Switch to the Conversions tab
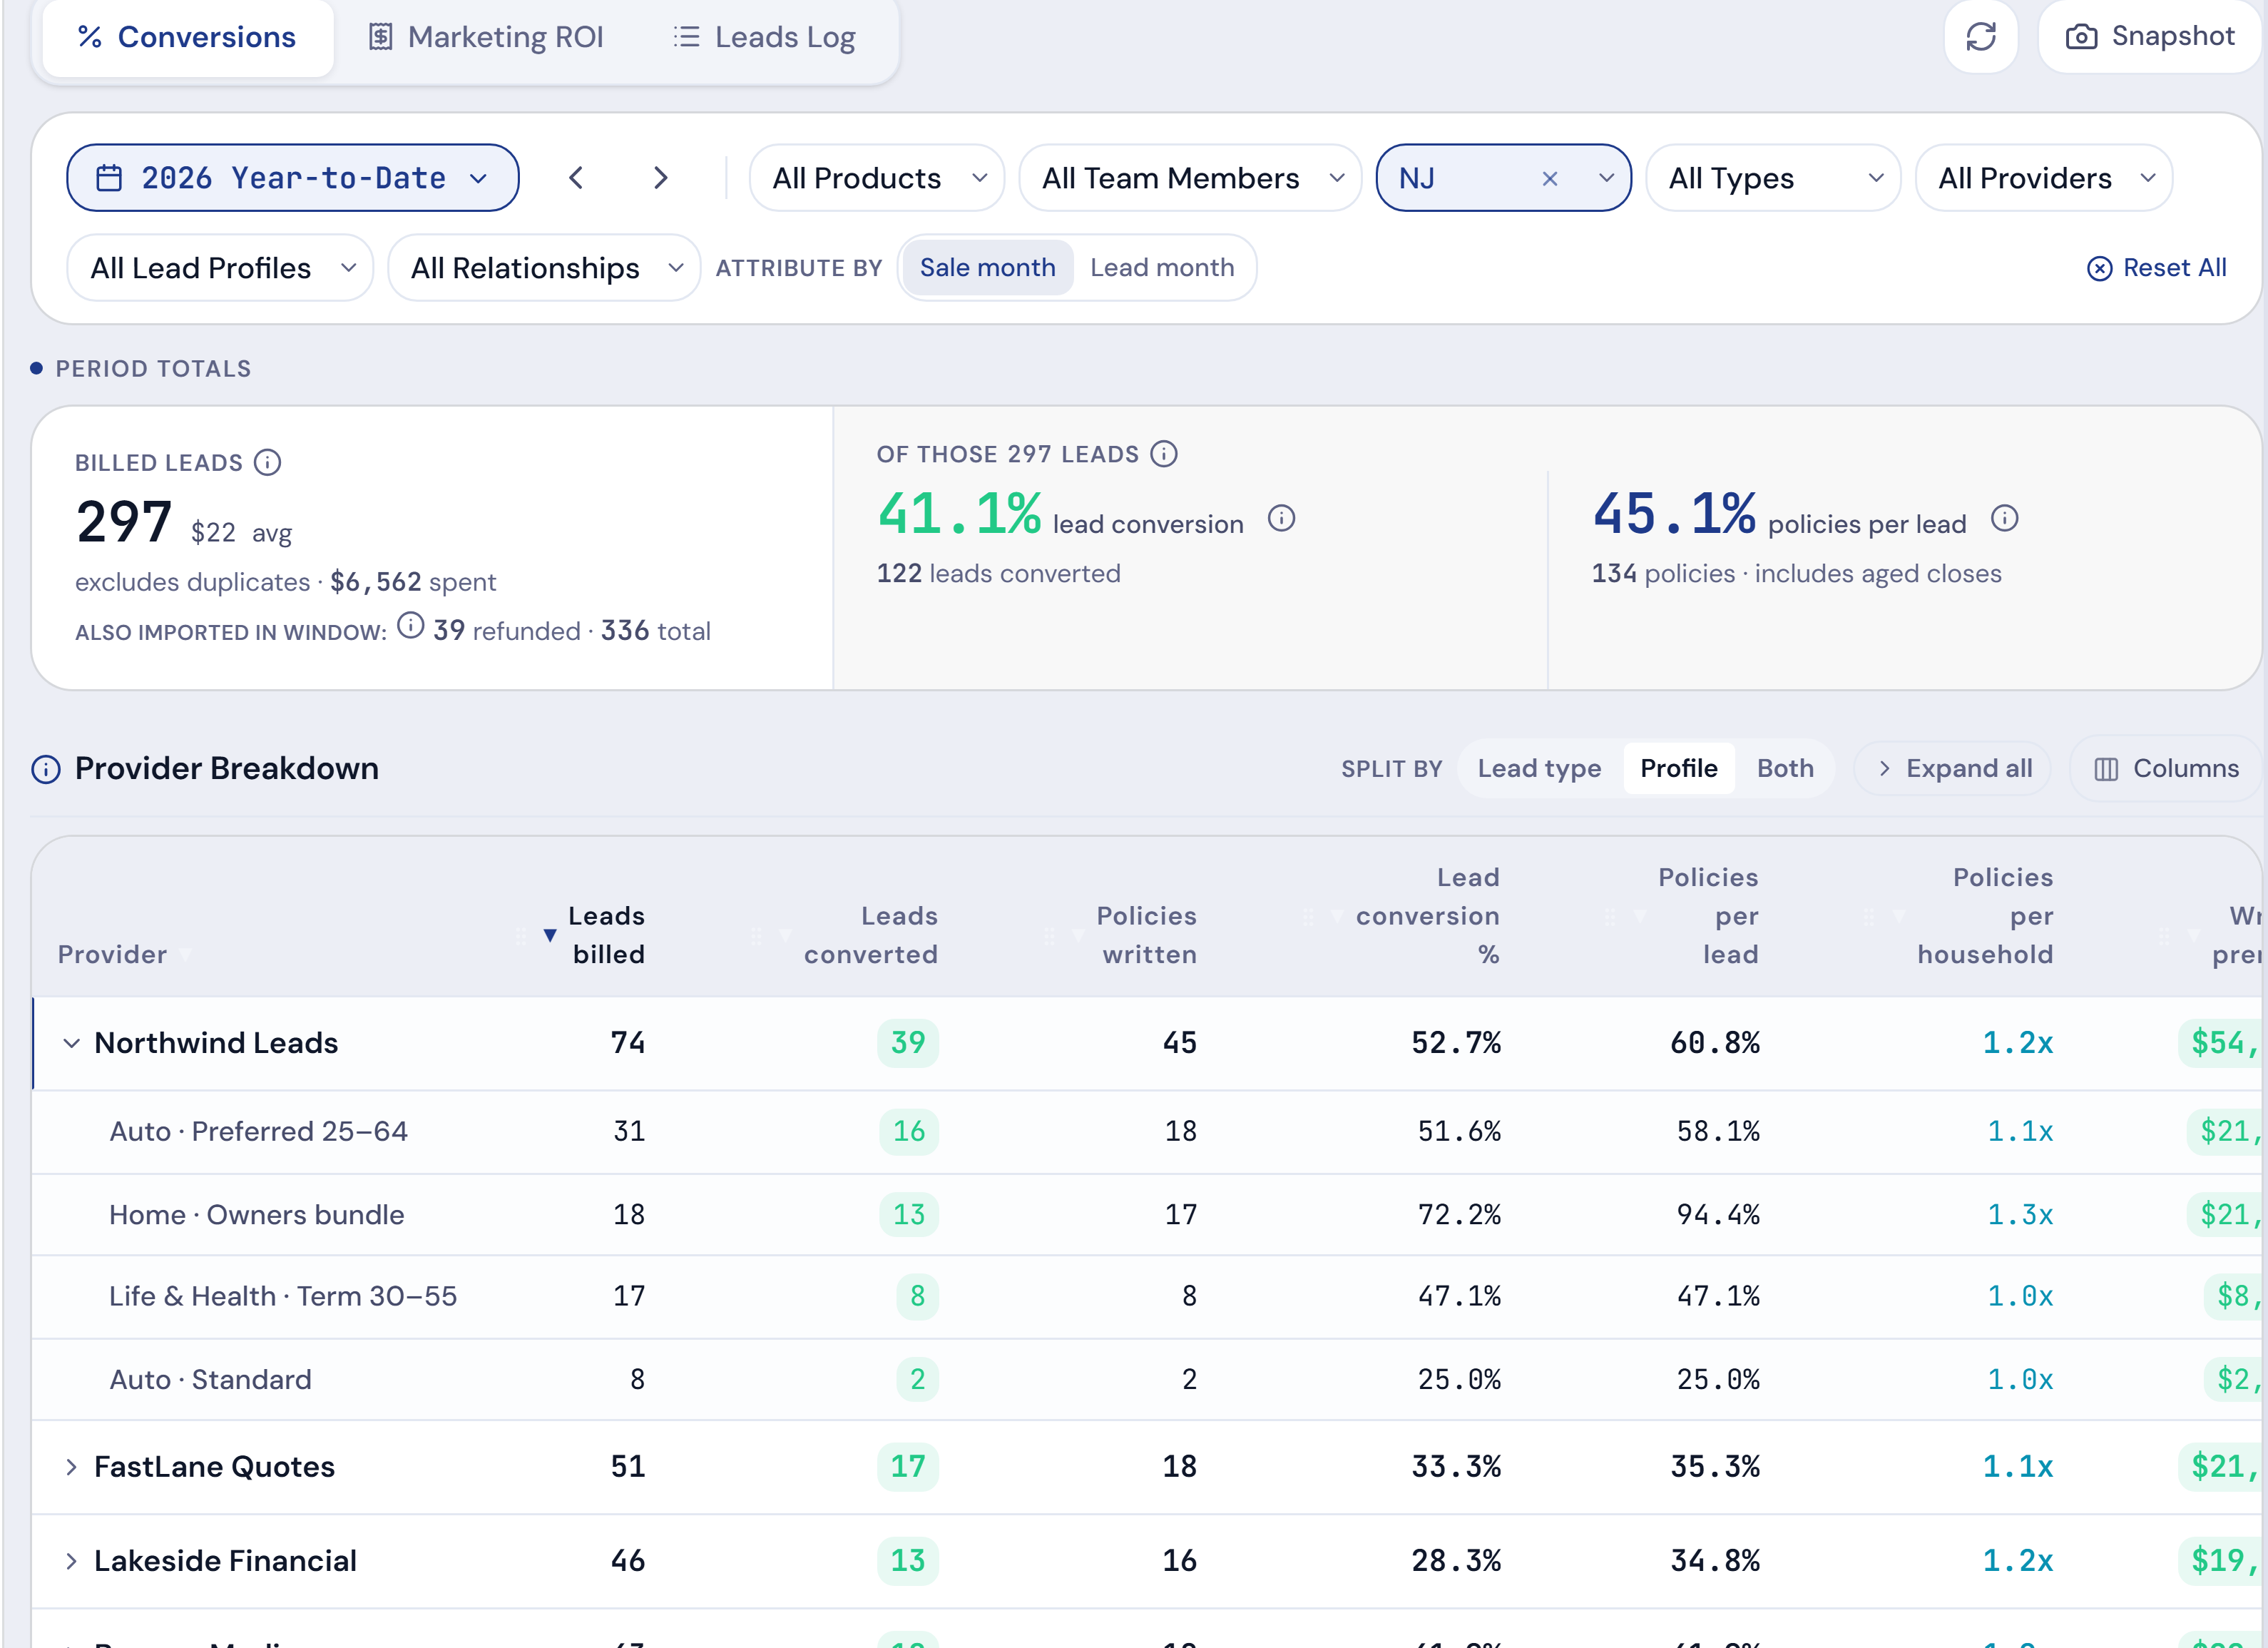Screen dimensions: 2268x1648 tap(187, 37)
